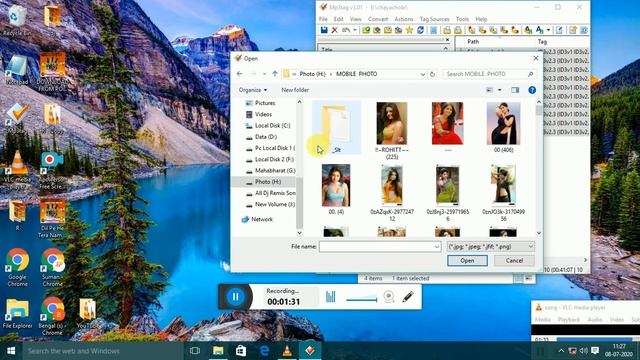The width and height of the screenshot is (640, 360).
Task: Open Help menu in Mp3tag
Action: 481,19
